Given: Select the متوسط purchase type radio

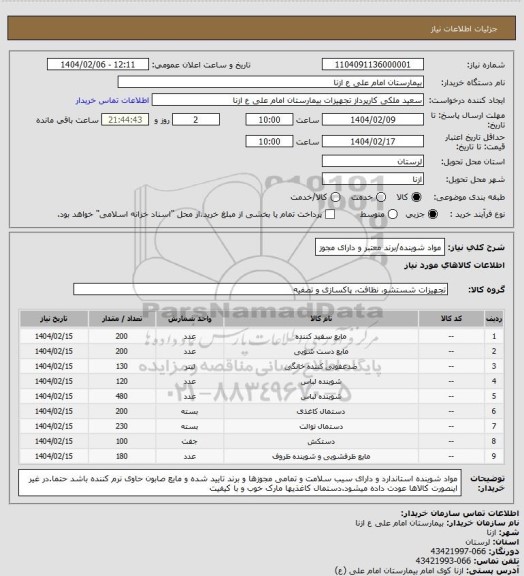Looking at the screenshot, I should pos(393,214).
